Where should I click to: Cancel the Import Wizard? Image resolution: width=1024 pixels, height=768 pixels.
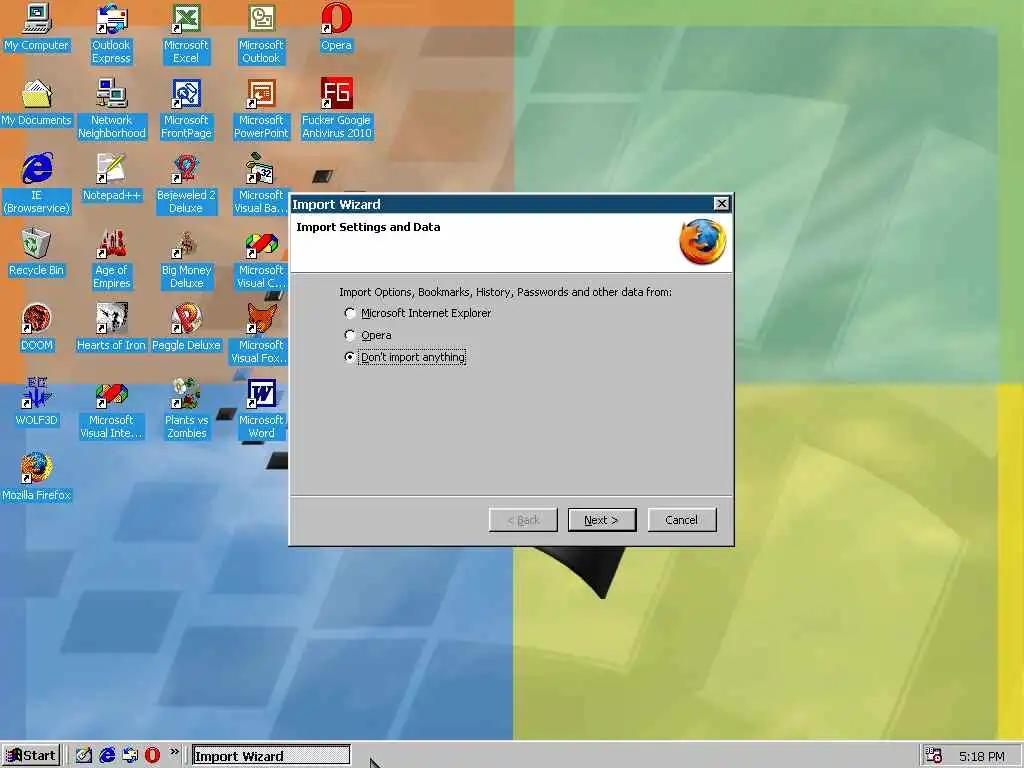click(682, 520)
